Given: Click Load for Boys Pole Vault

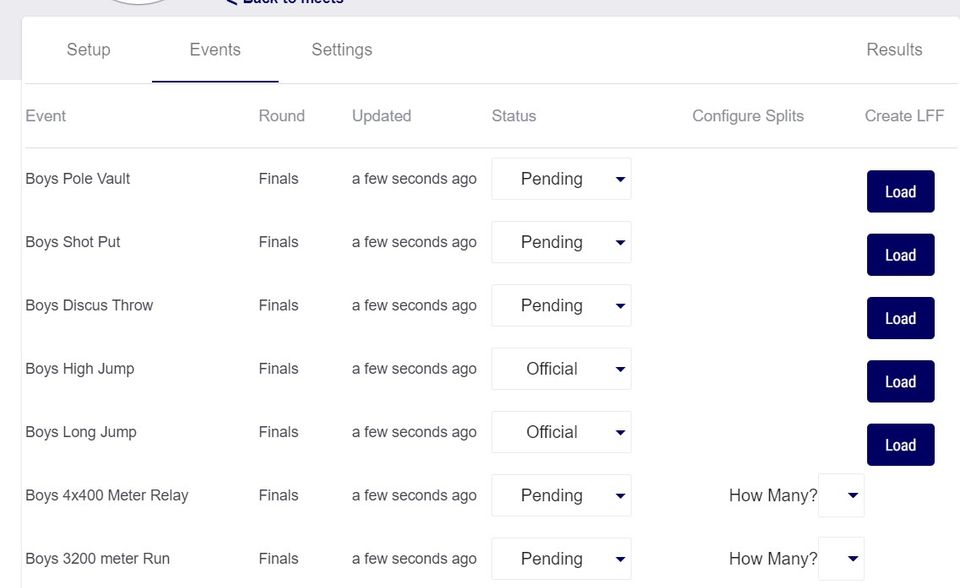Looking at the screenshot, I should click(x=900, y=192).
